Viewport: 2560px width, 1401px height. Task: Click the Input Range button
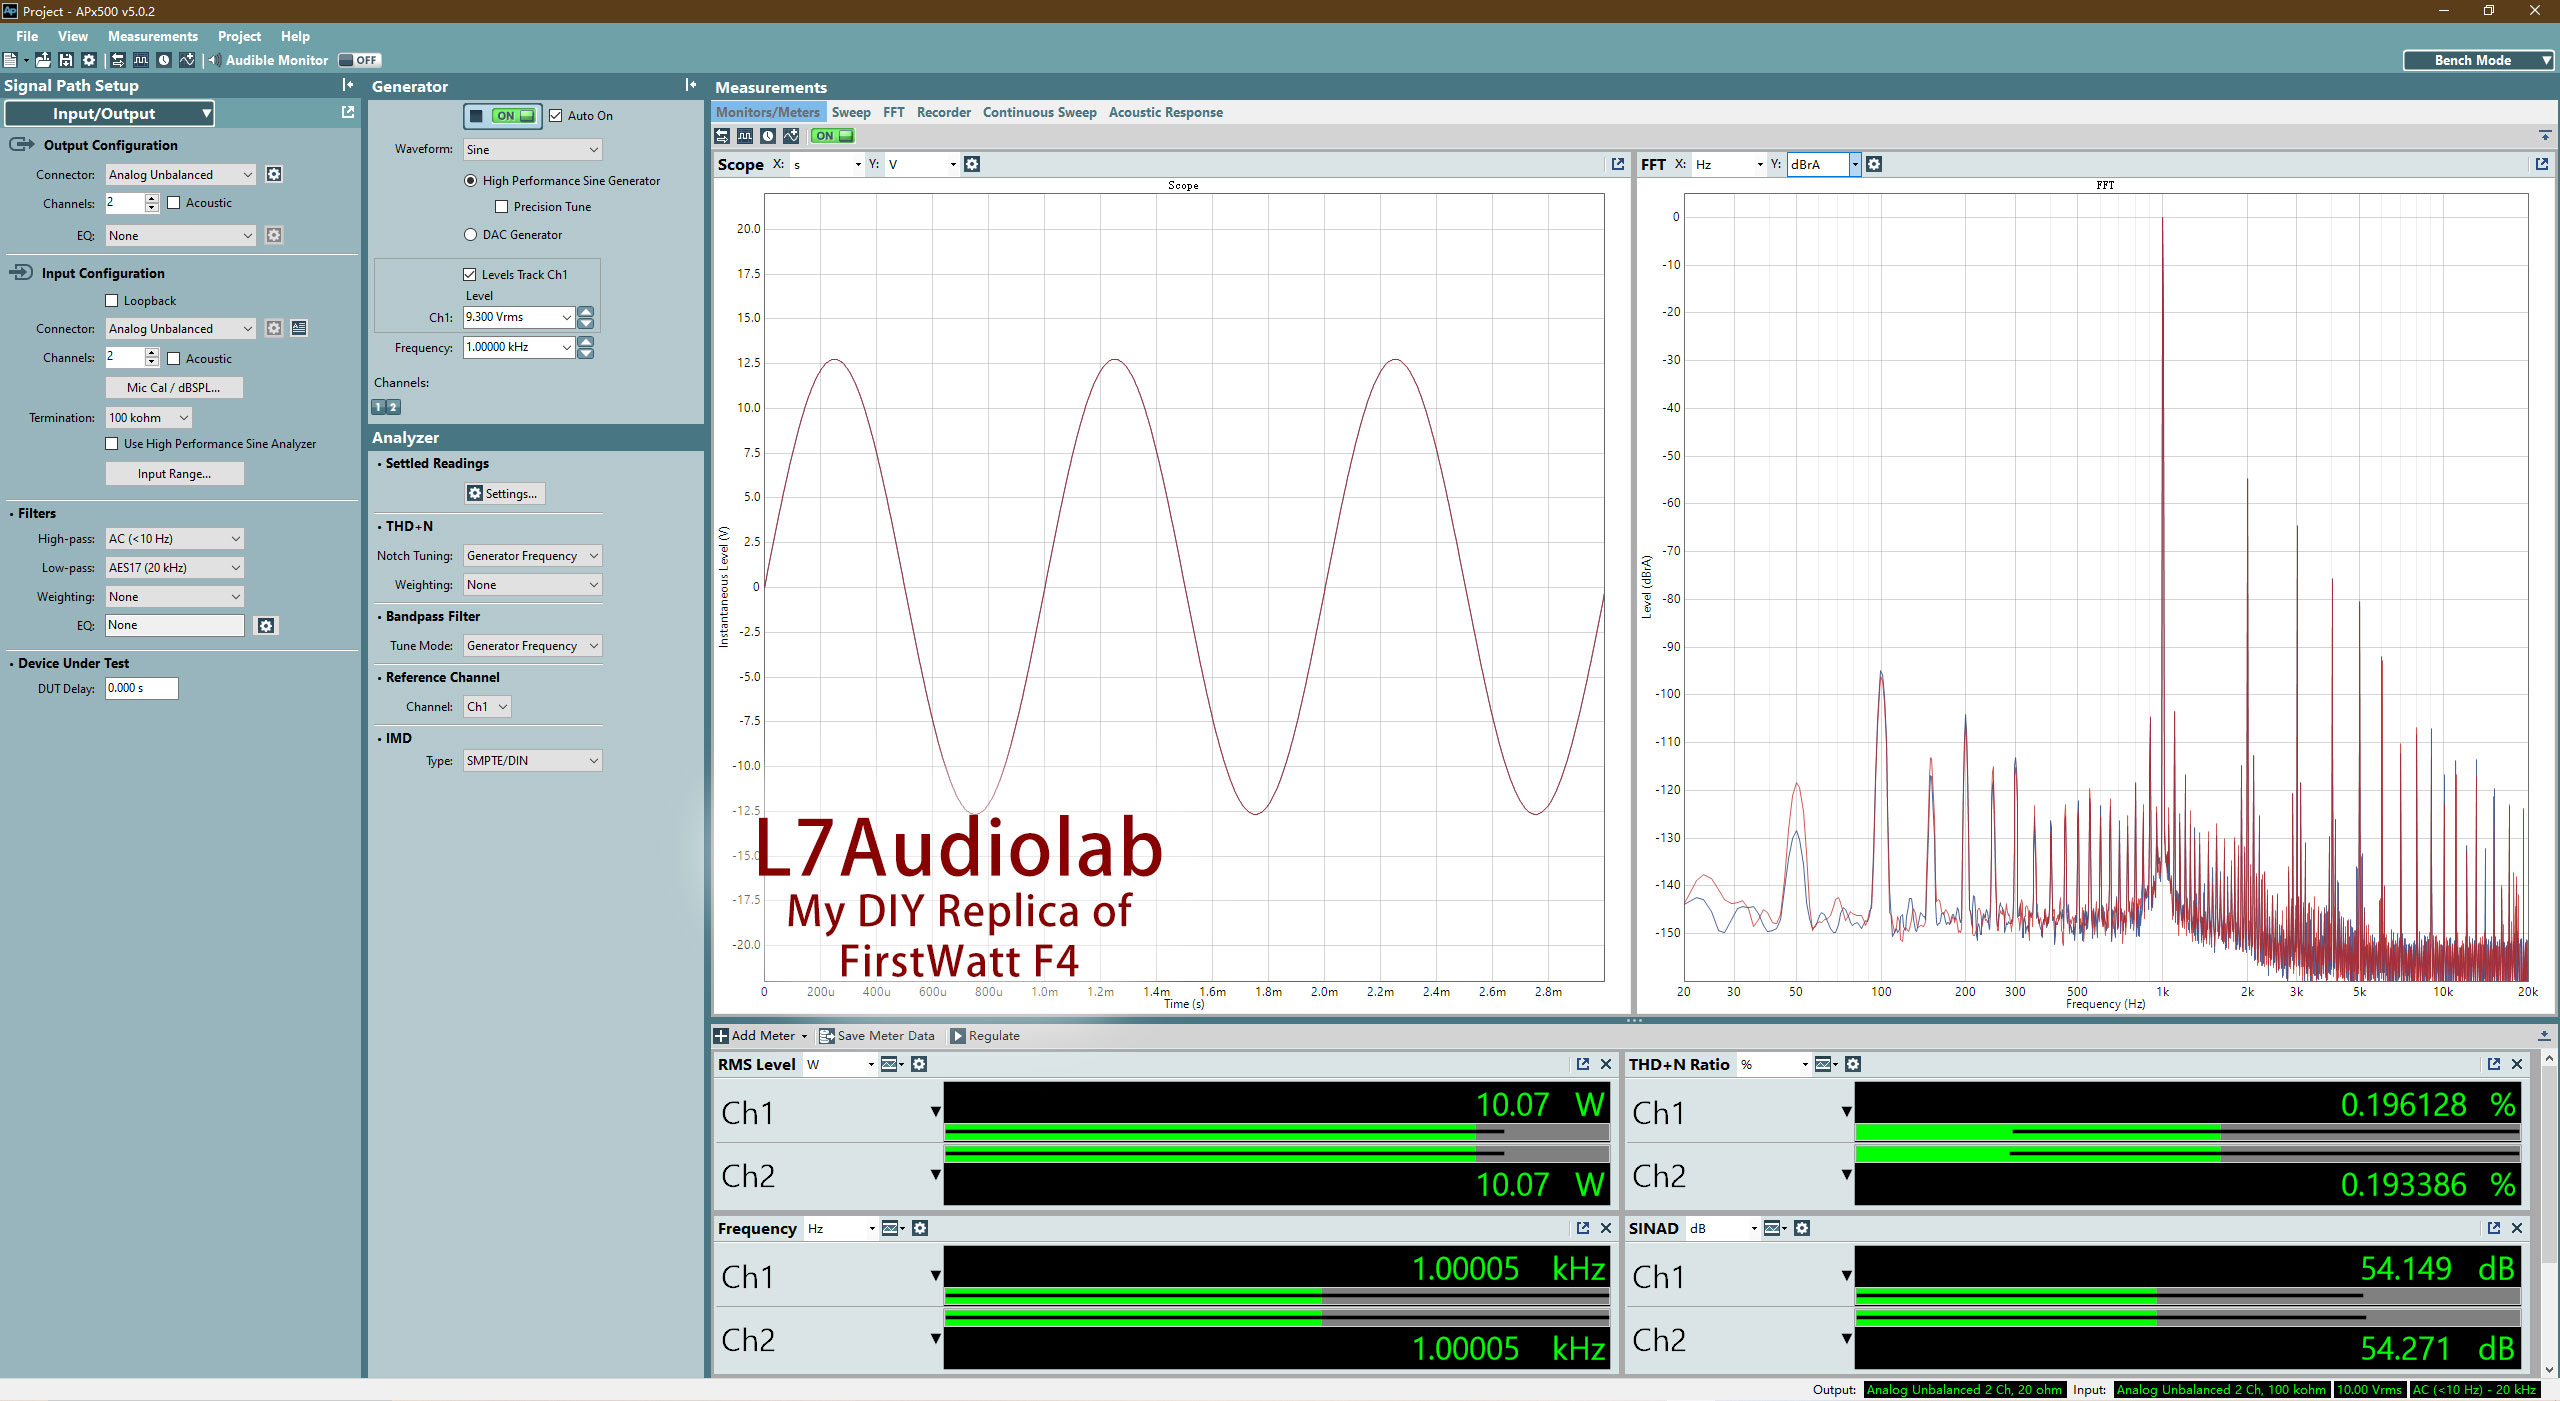coord(174,474)
